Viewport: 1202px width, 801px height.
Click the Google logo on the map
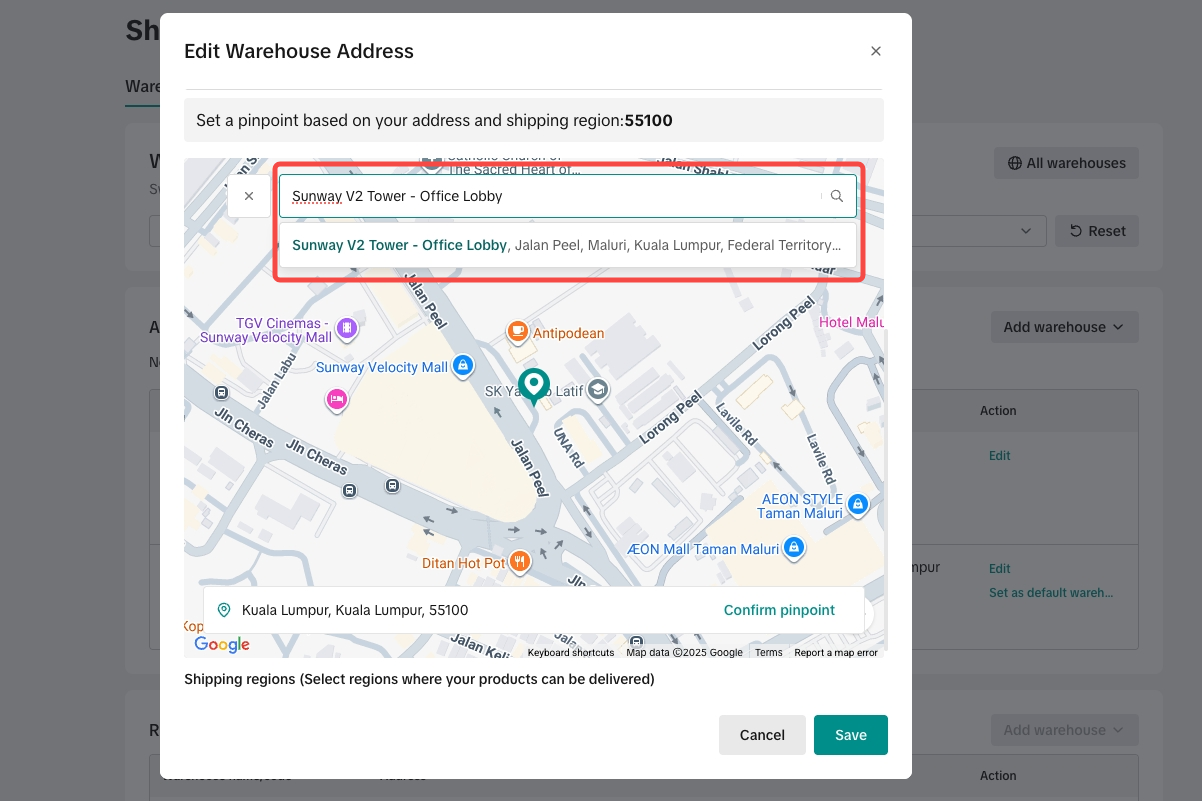222,645
